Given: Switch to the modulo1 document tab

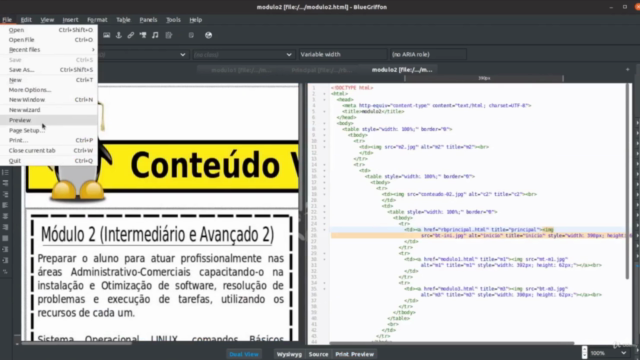Looking at the screenshot, I should [x=241, y=70].
